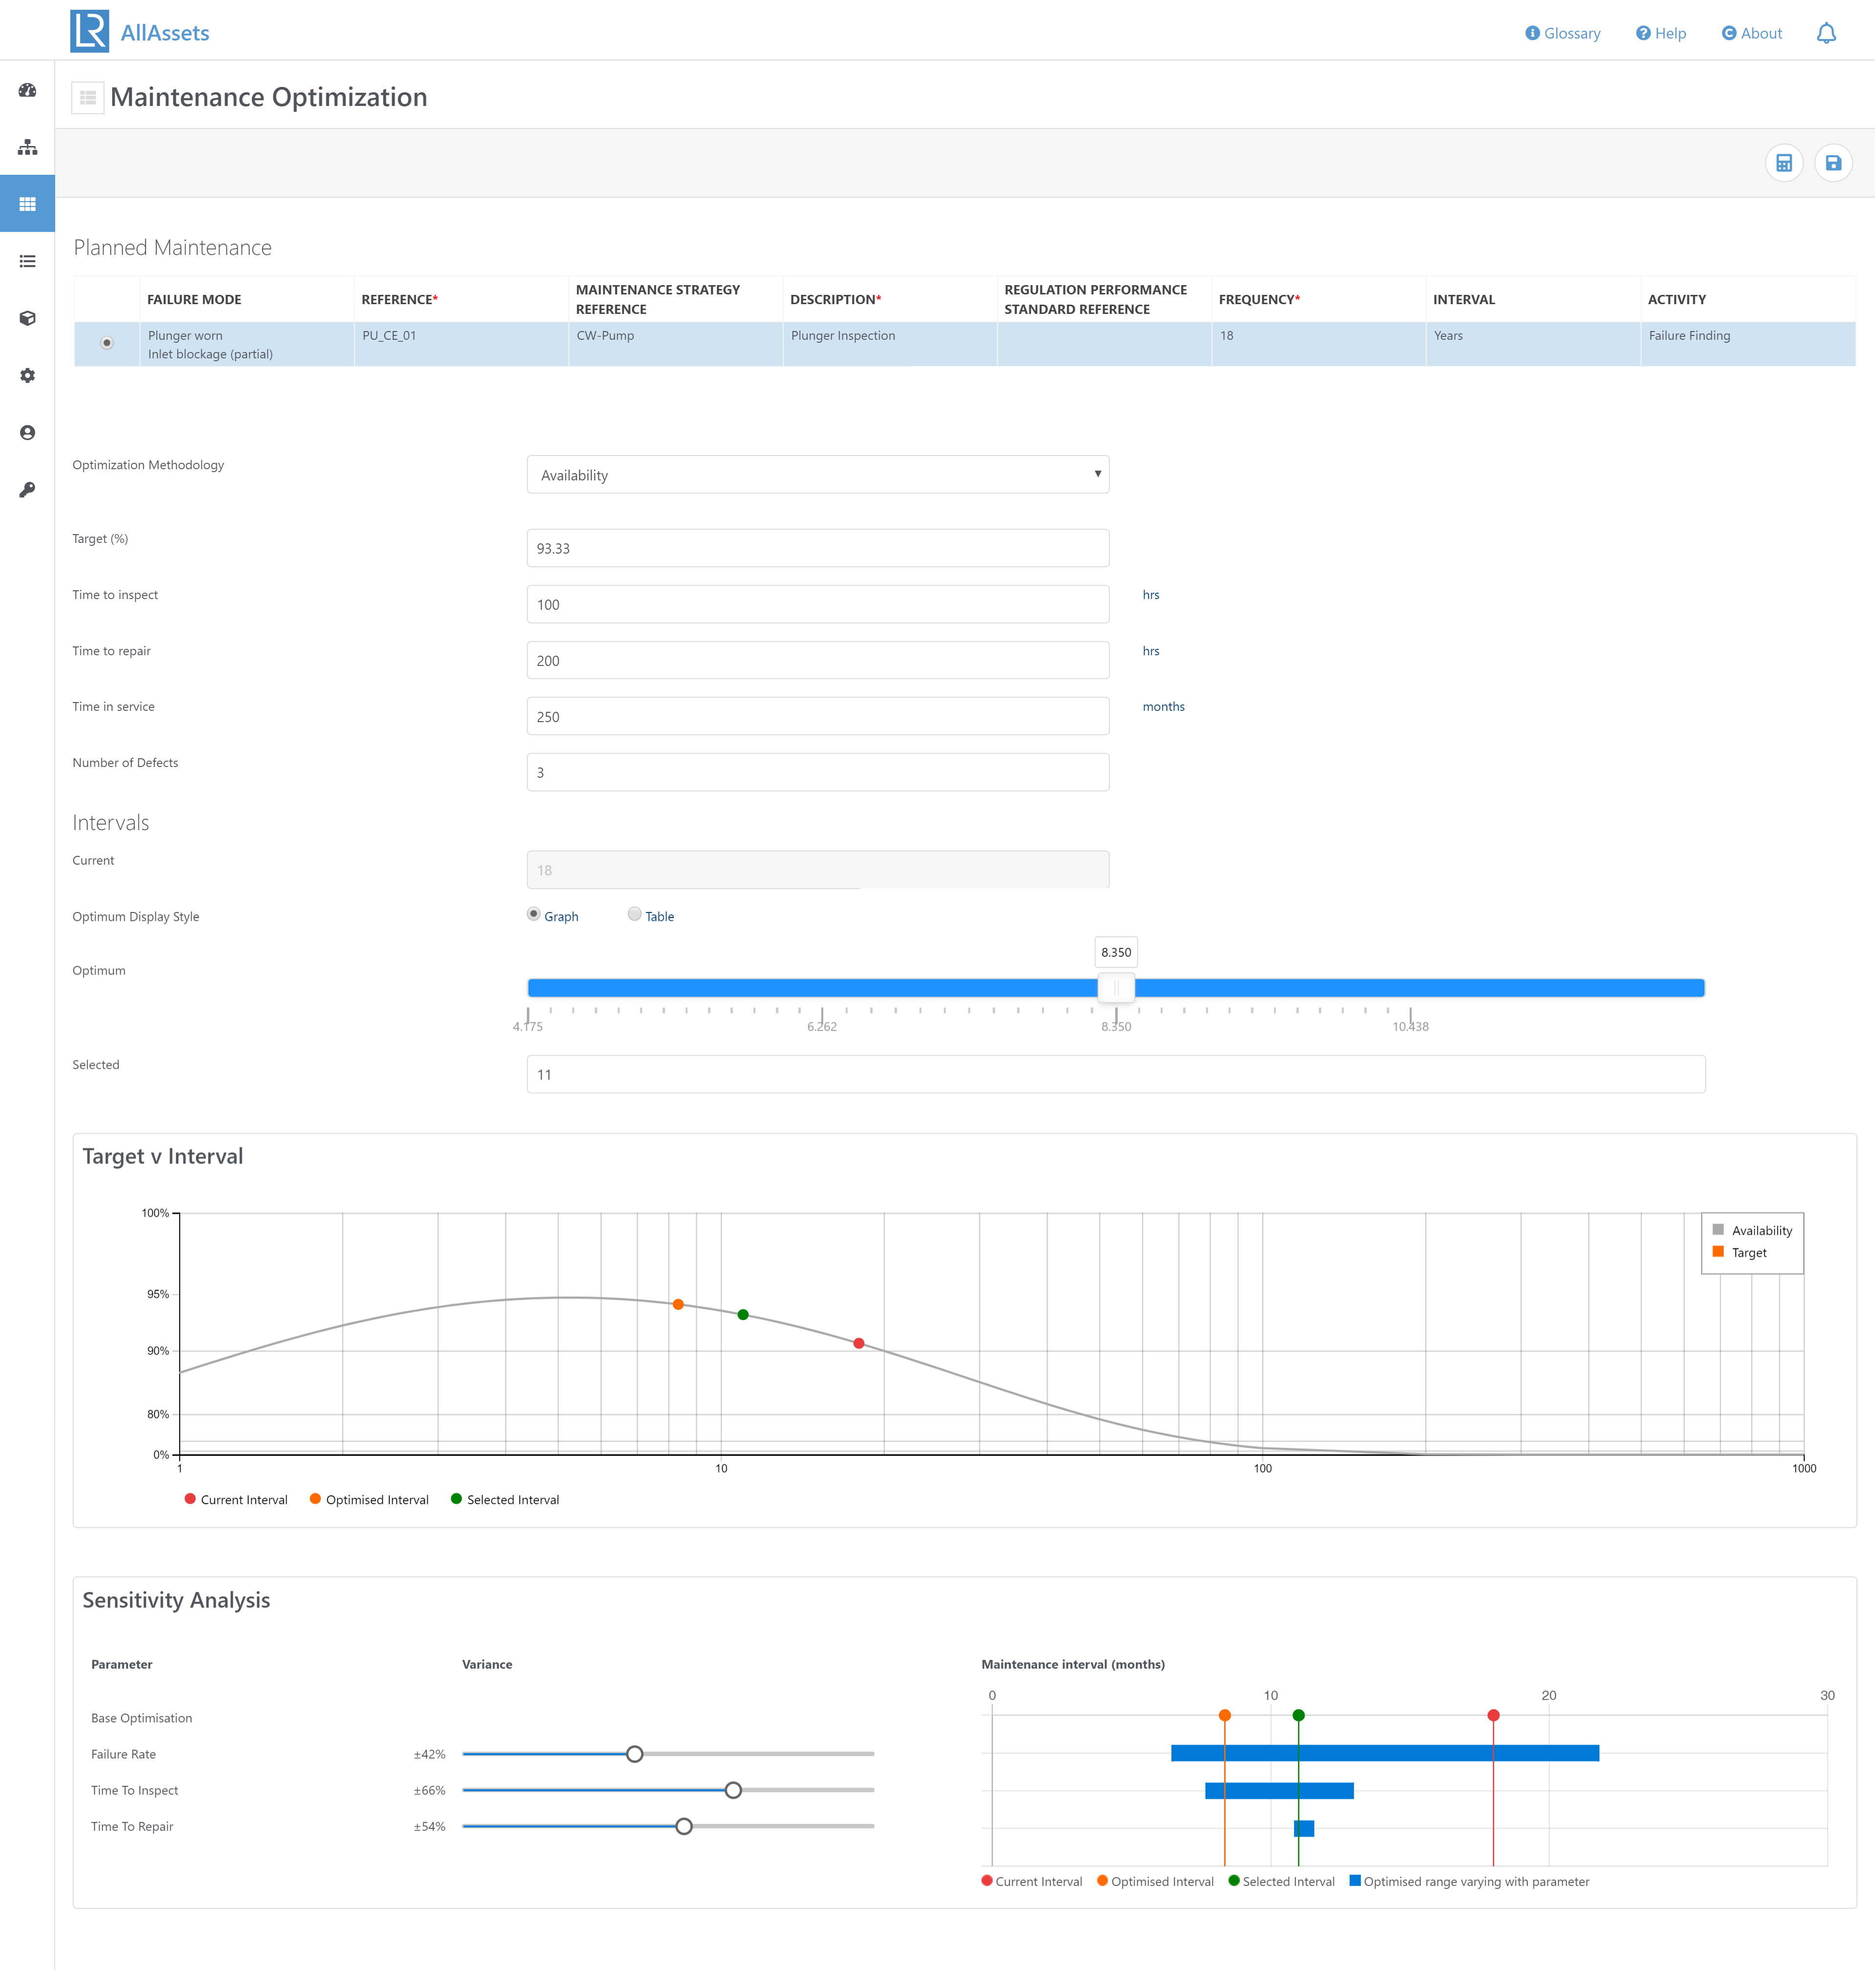Click the Time To Inspect blue range bar

[1279, 1790]
